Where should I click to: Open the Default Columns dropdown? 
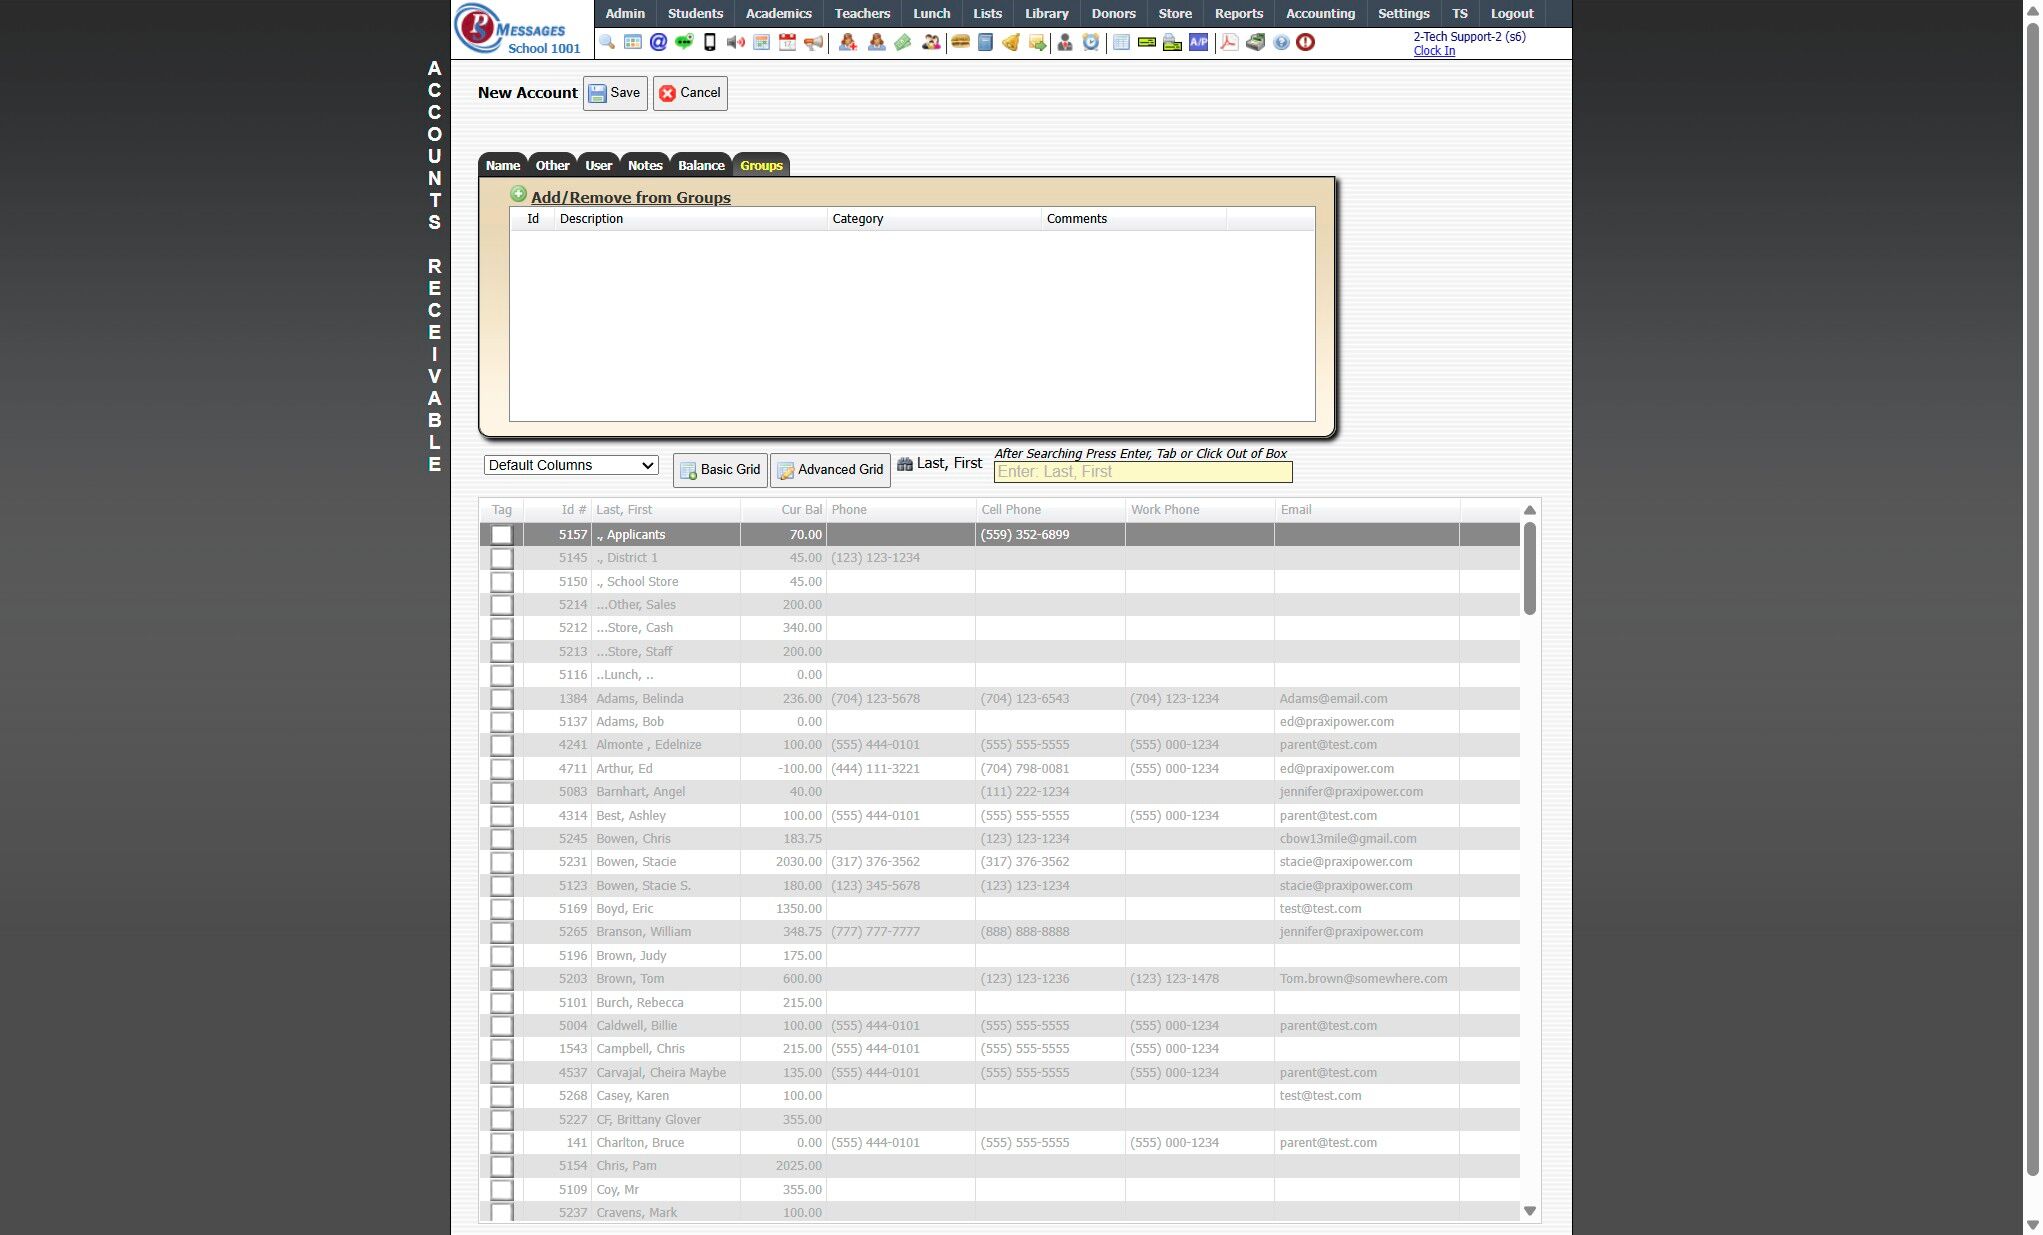pos(571,465)
